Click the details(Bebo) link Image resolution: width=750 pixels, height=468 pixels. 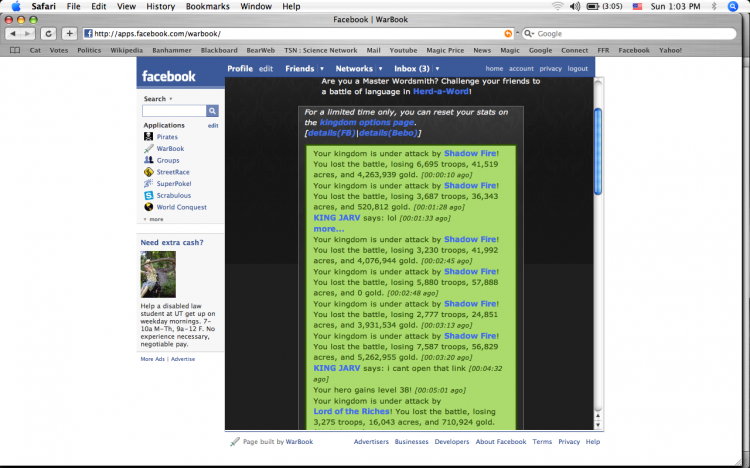point(388,133)
